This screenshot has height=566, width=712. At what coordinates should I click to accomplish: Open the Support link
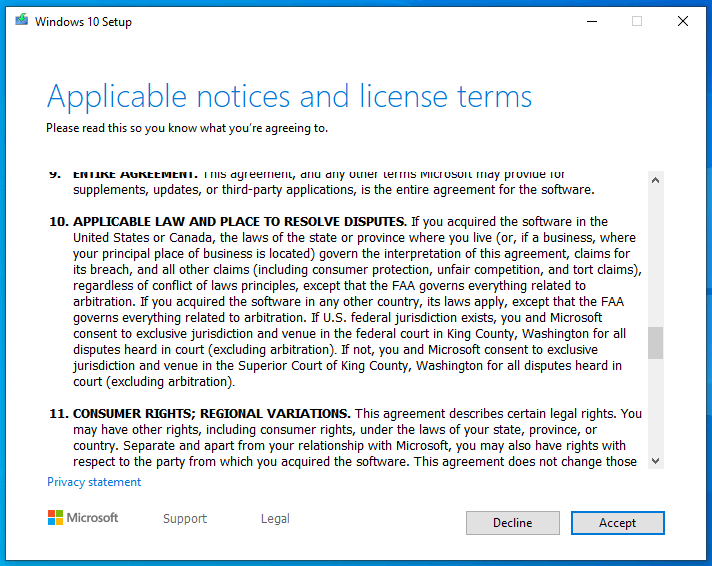185,518
